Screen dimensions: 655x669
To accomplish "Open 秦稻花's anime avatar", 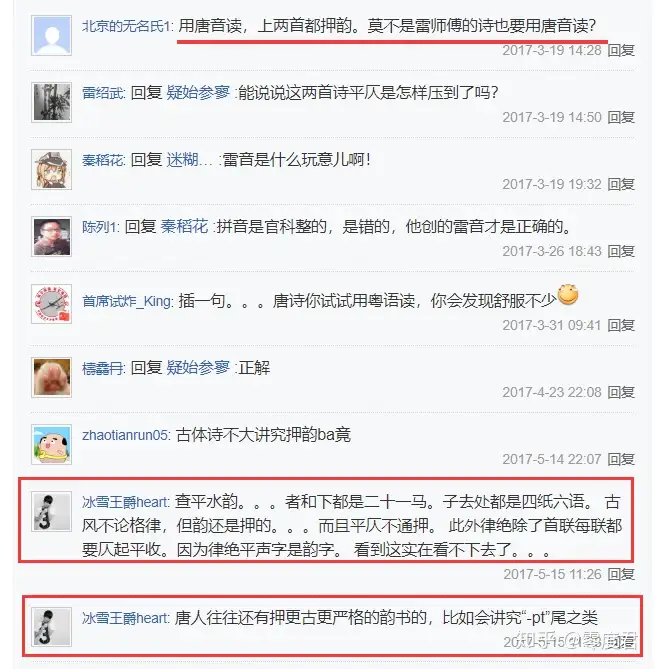I will tap(51, 169).
